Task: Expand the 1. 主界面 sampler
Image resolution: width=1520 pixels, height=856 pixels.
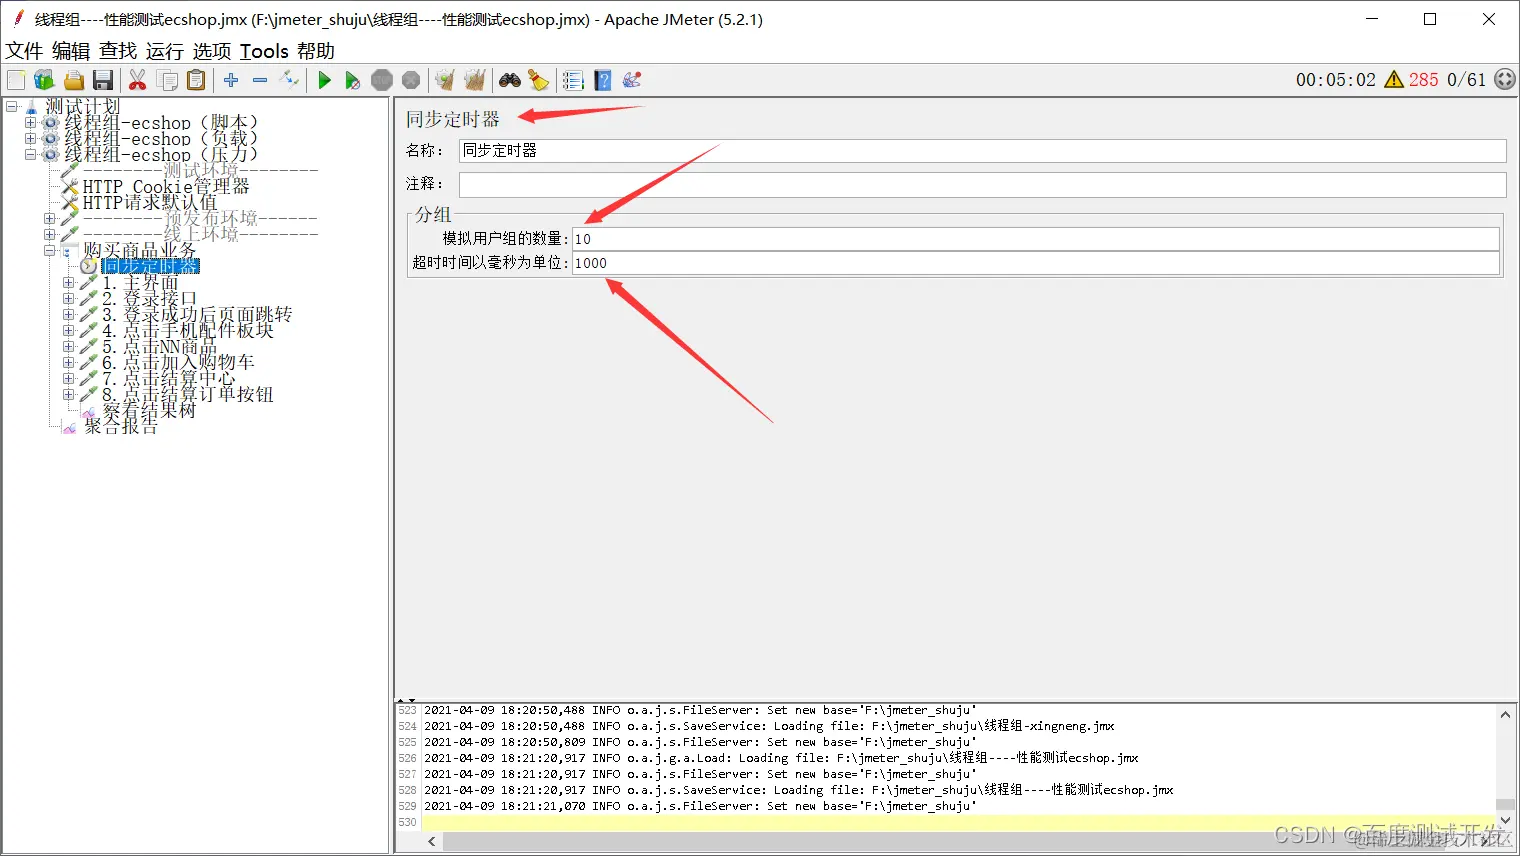Action: coord(68,283)
